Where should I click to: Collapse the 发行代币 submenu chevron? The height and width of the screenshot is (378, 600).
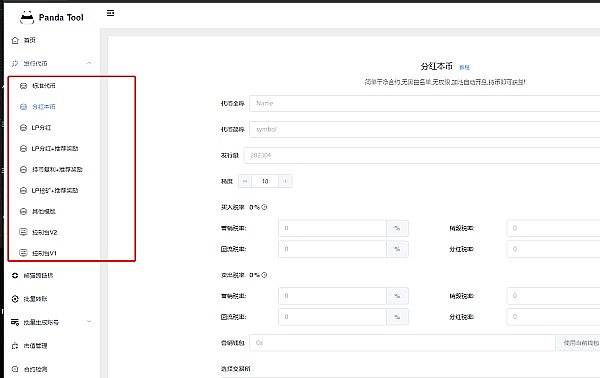click(x=89, y=63)
